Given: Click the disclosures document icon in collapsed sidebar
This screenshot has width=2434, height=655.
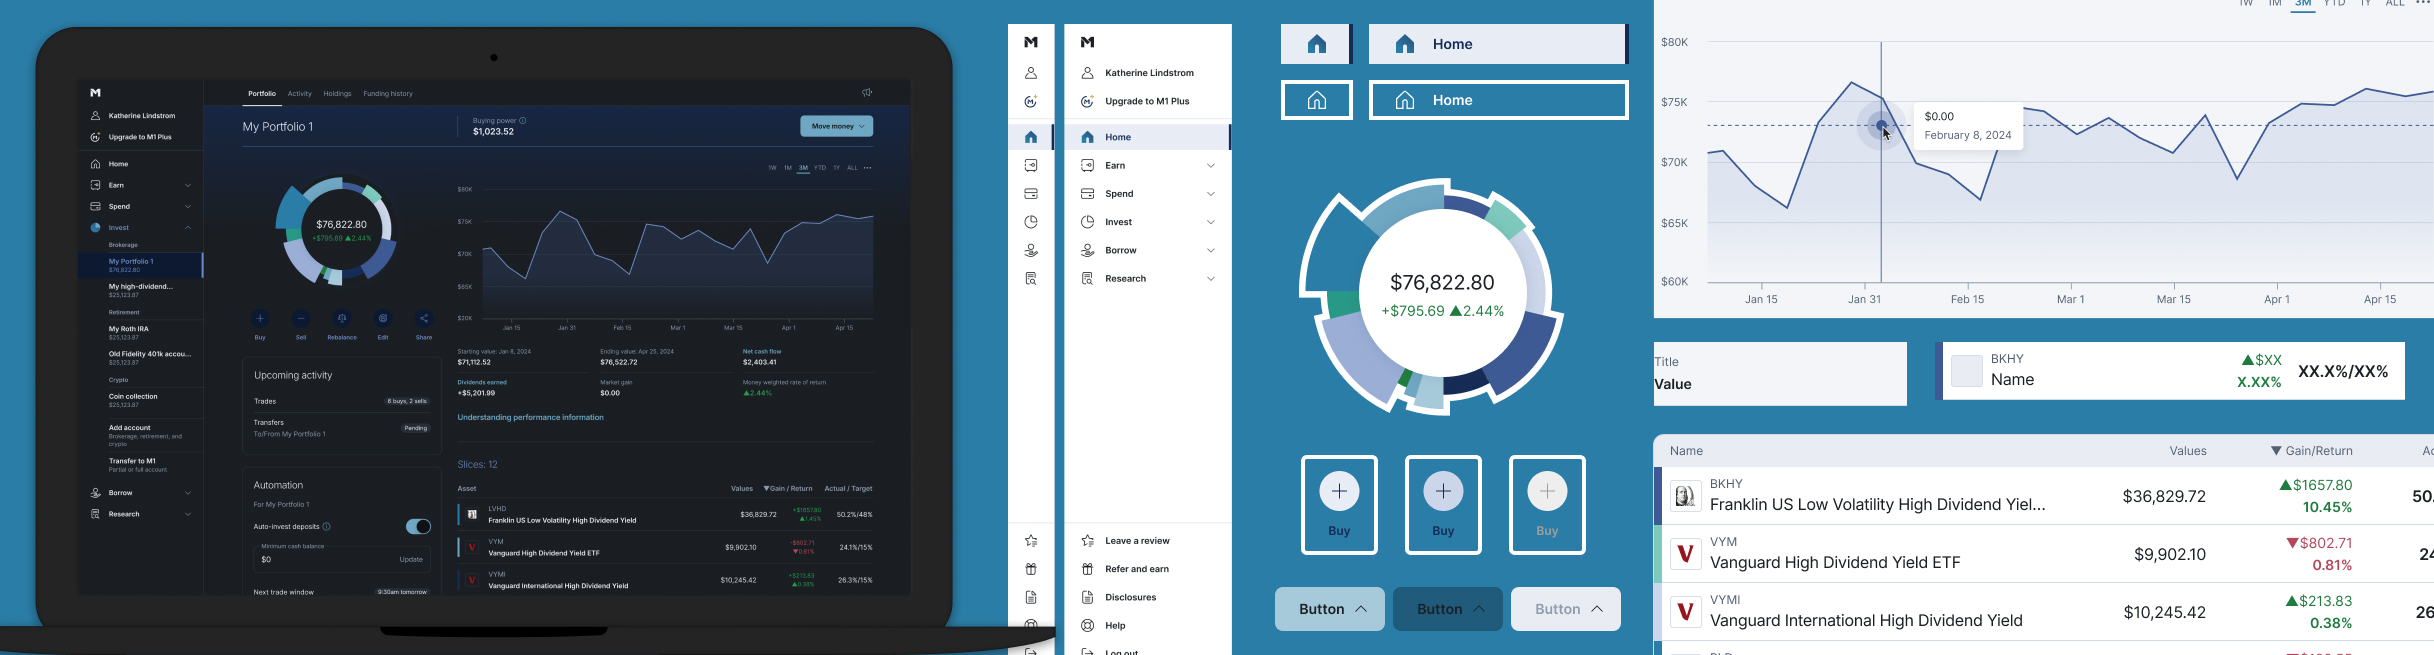Looking at the screenshot, I should pyautogui.click(x=1031, y=597).
